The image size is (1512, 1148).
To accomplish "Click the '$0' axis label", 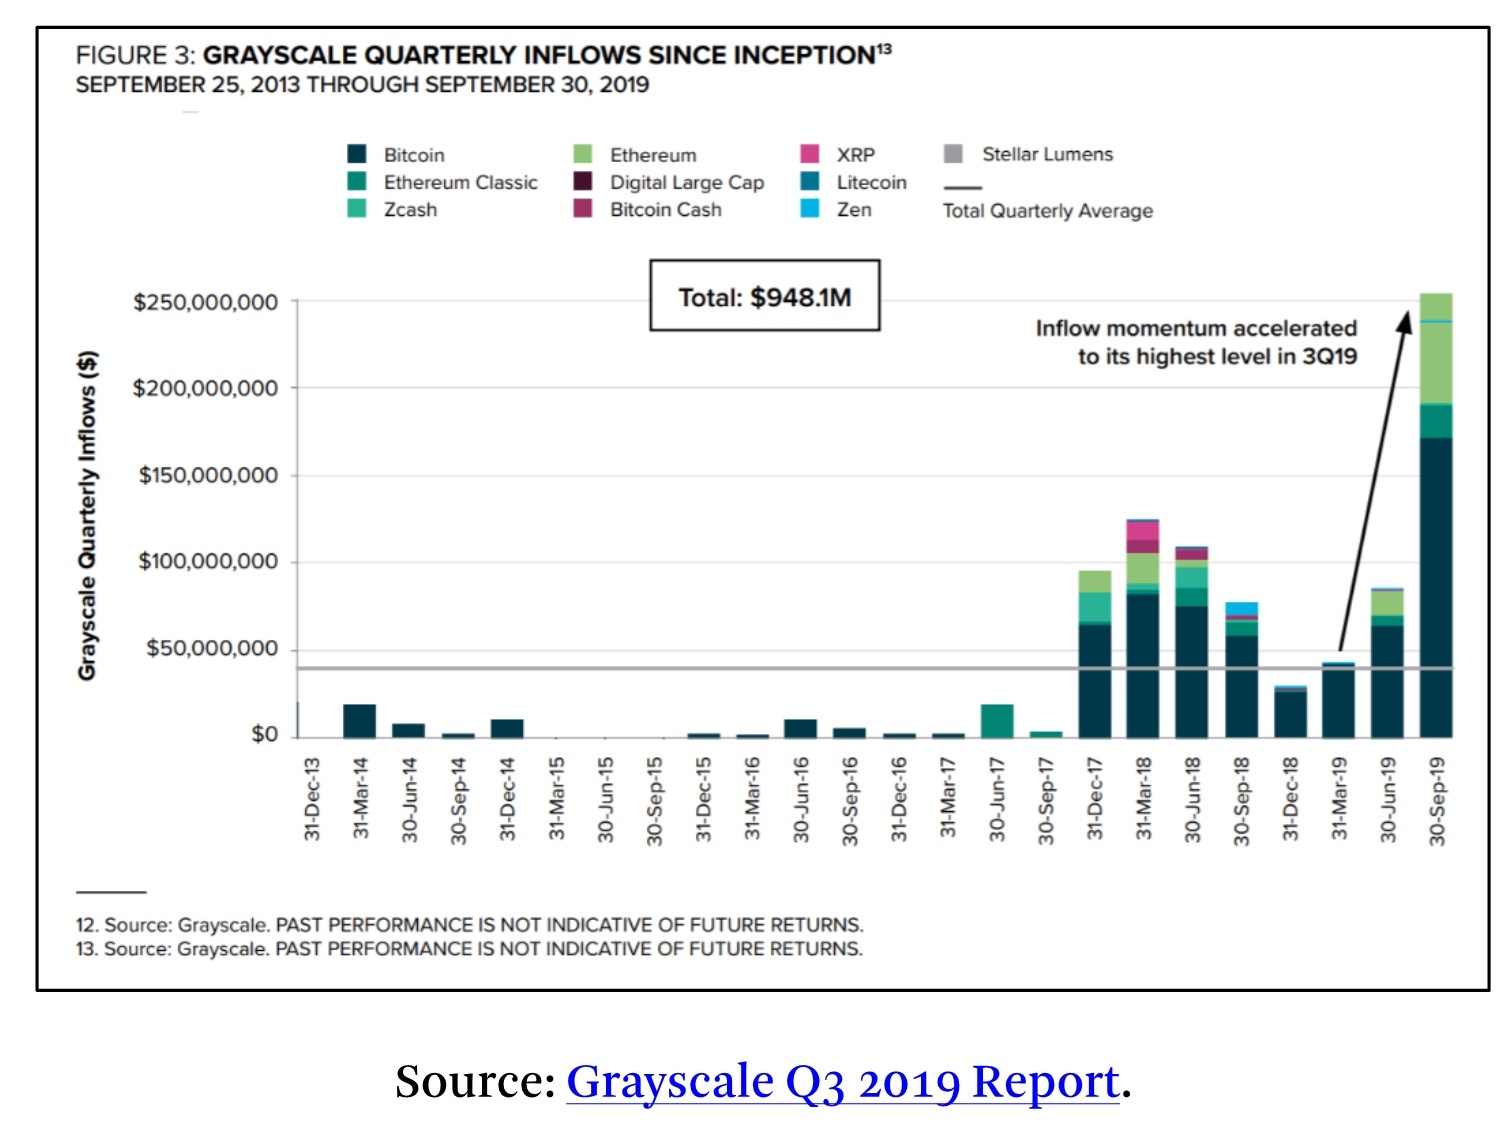I will coord(265,734).
